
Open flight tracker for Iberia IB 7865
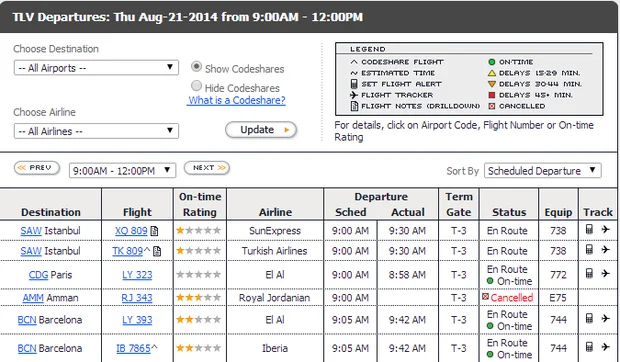tap(605, 347)
